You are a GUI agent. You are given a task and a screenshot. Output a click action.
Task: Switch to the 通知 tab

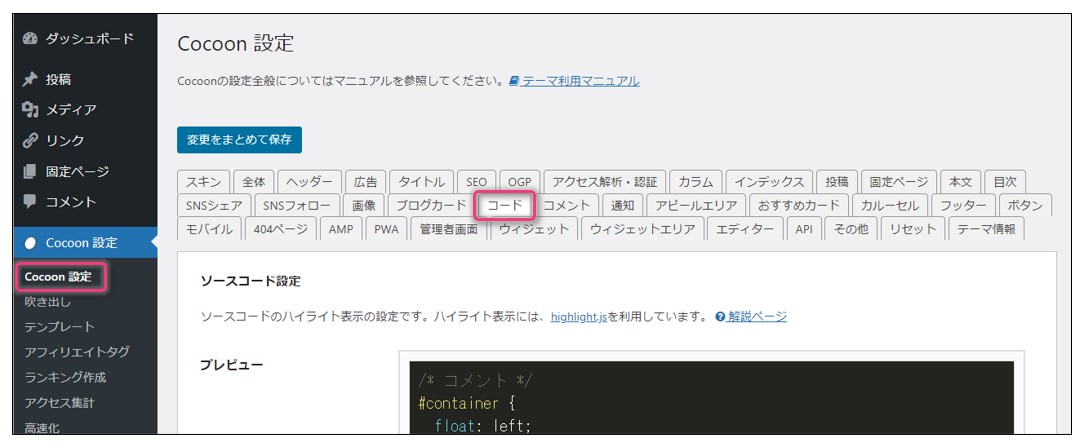(622, 205)
